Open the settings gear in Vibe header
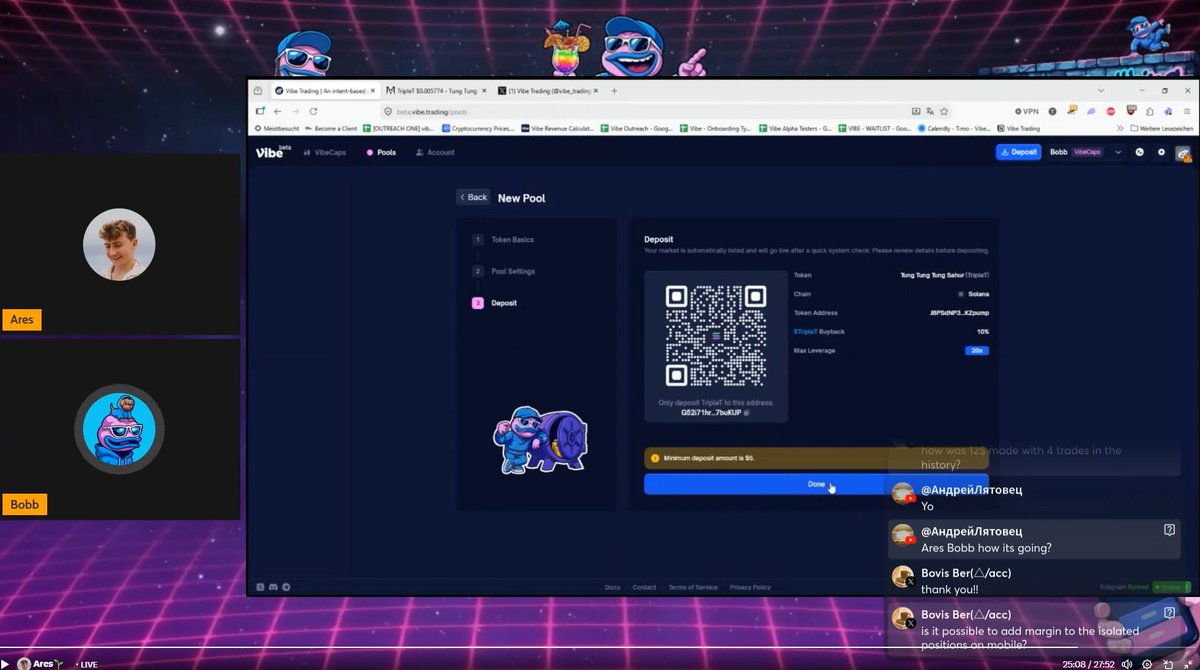The width and height of the screenshot is (1200, 670). (x=1161, y=152)
